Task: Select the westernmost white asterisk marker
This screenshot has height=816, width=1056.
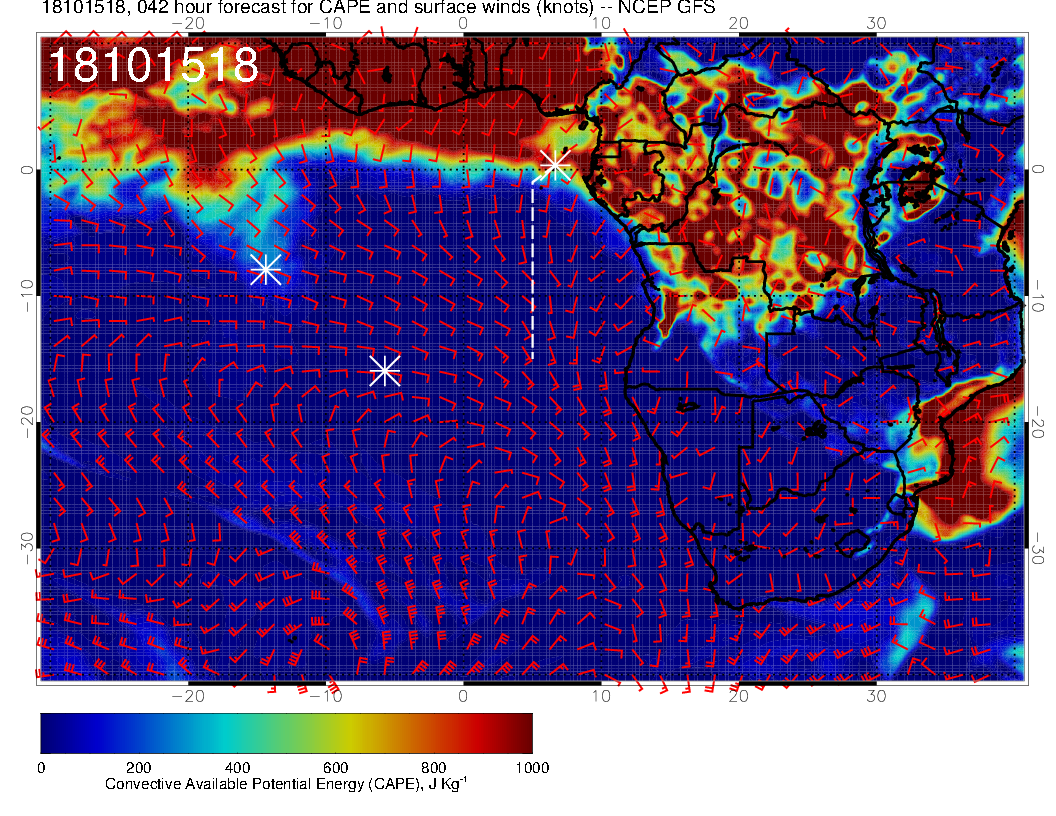Action: tap(265, 270)
